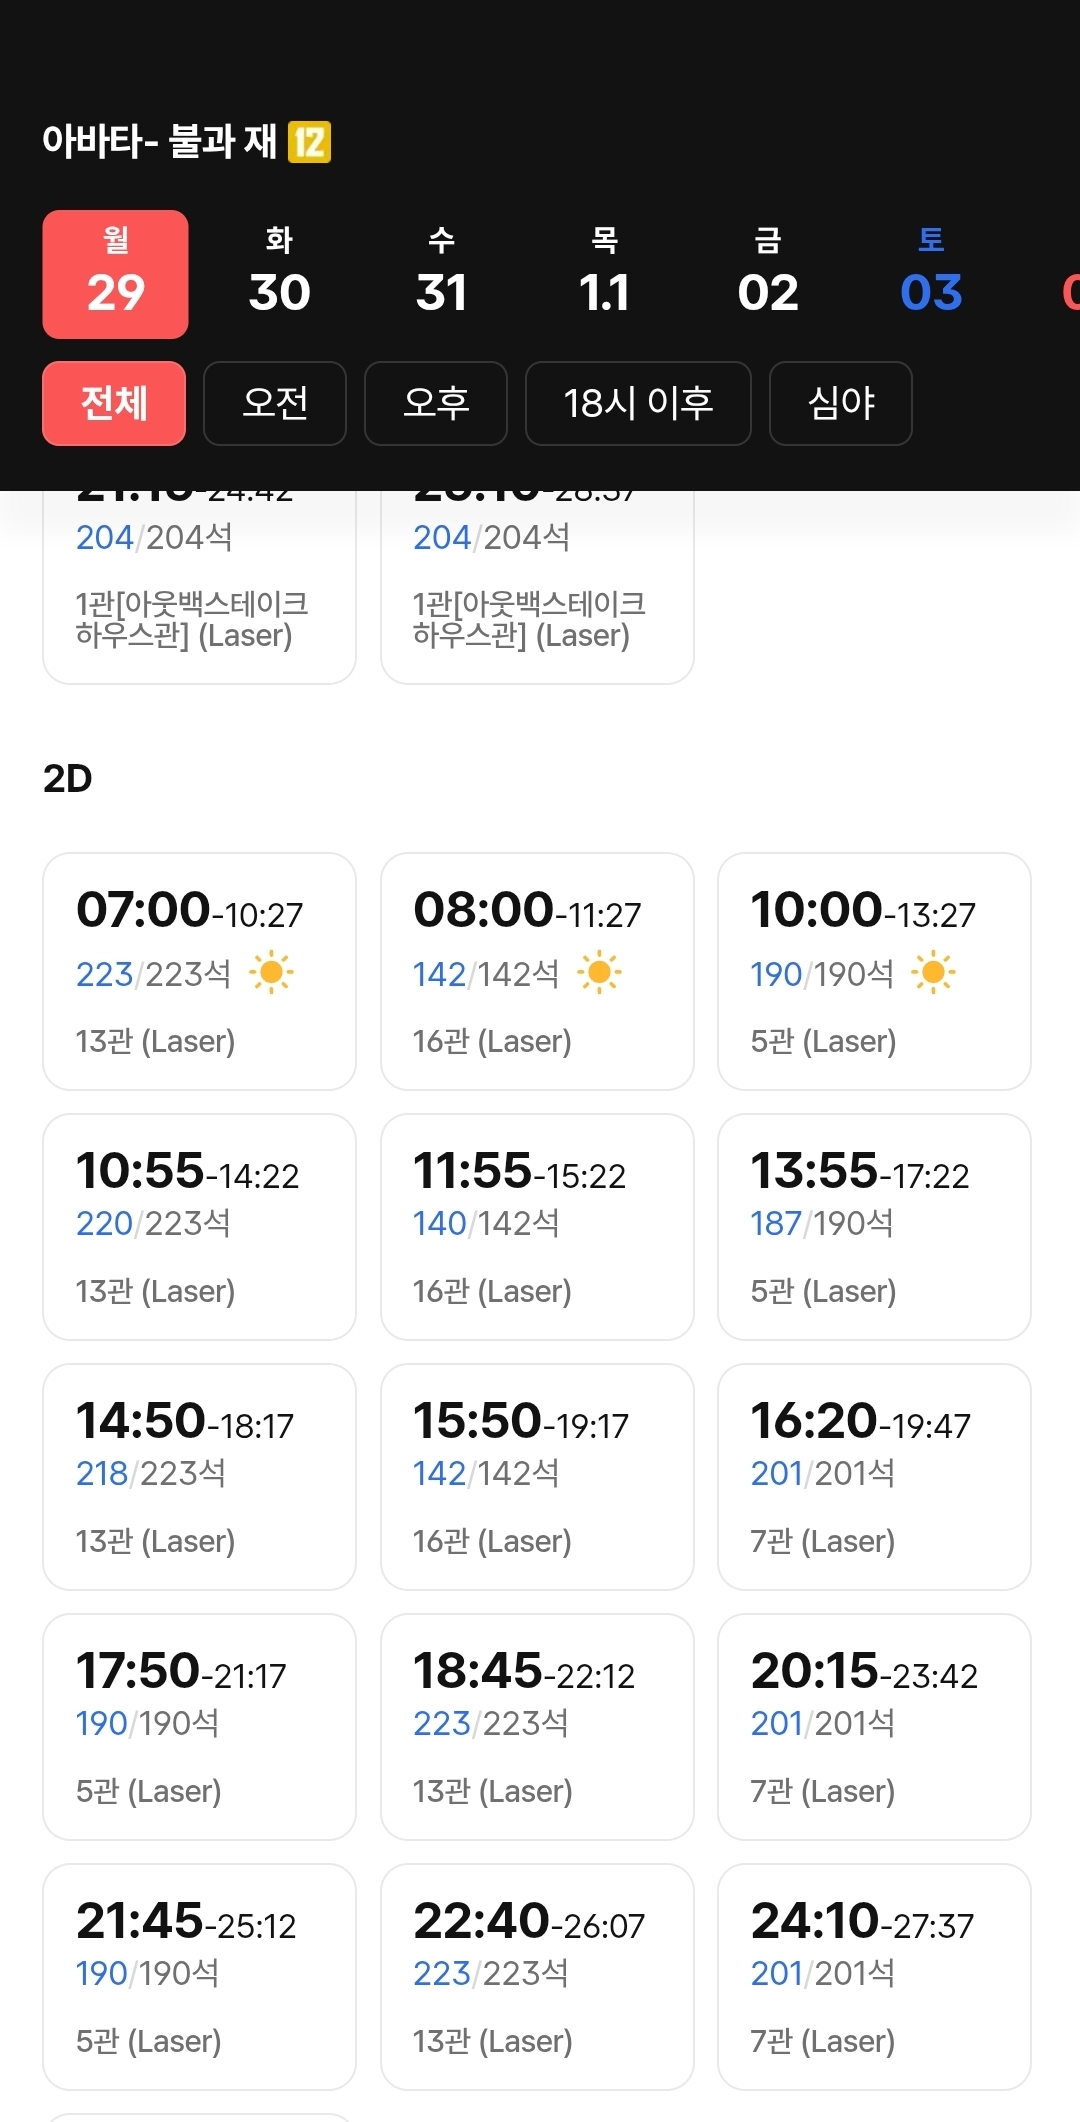
Task: Show only 18시 이후 showtimes
Action: 638,403
